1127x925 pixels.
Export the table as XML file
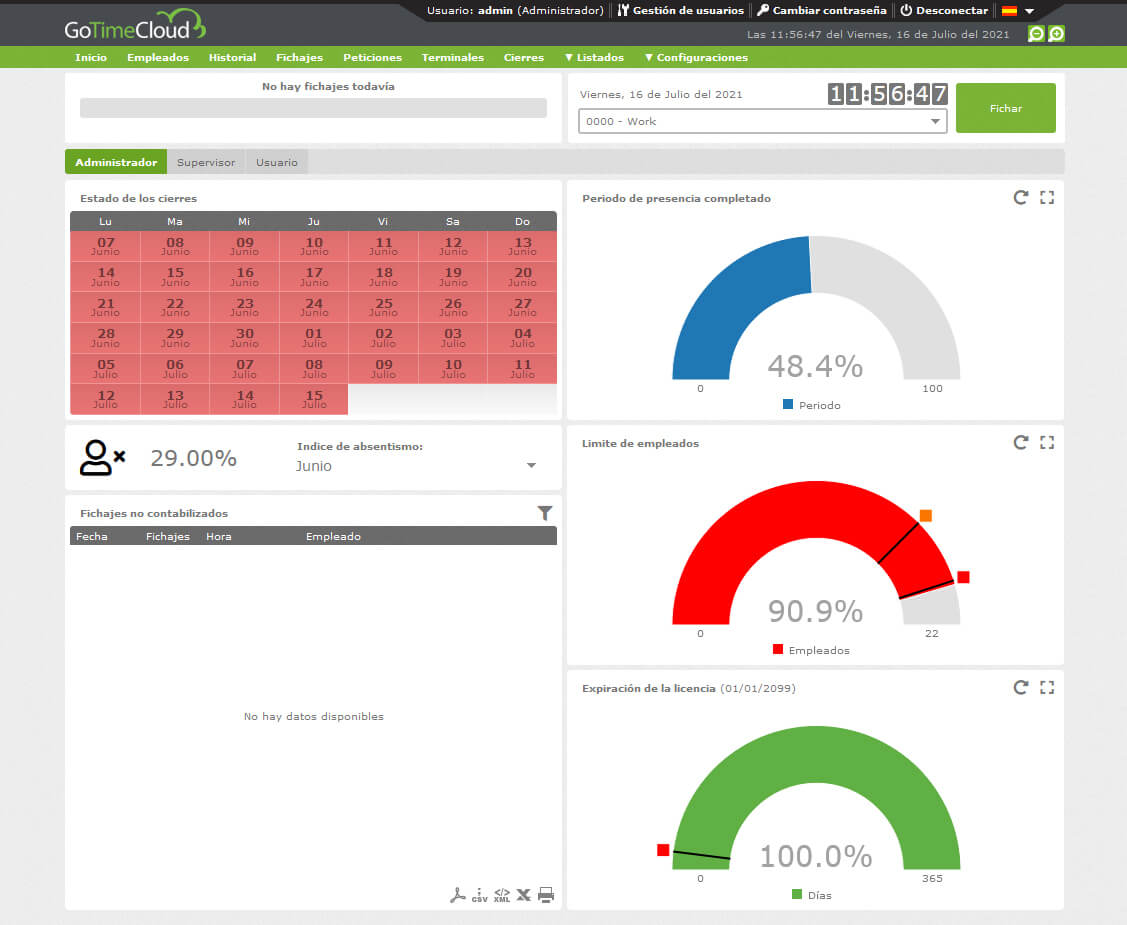[x=502, y=895]
